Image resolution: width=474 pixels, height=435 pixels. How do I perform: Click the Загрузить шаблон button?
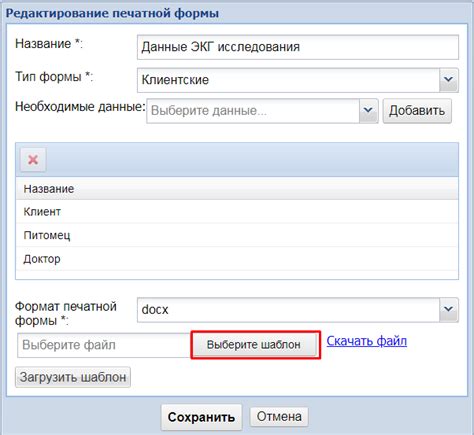[73, 377]
